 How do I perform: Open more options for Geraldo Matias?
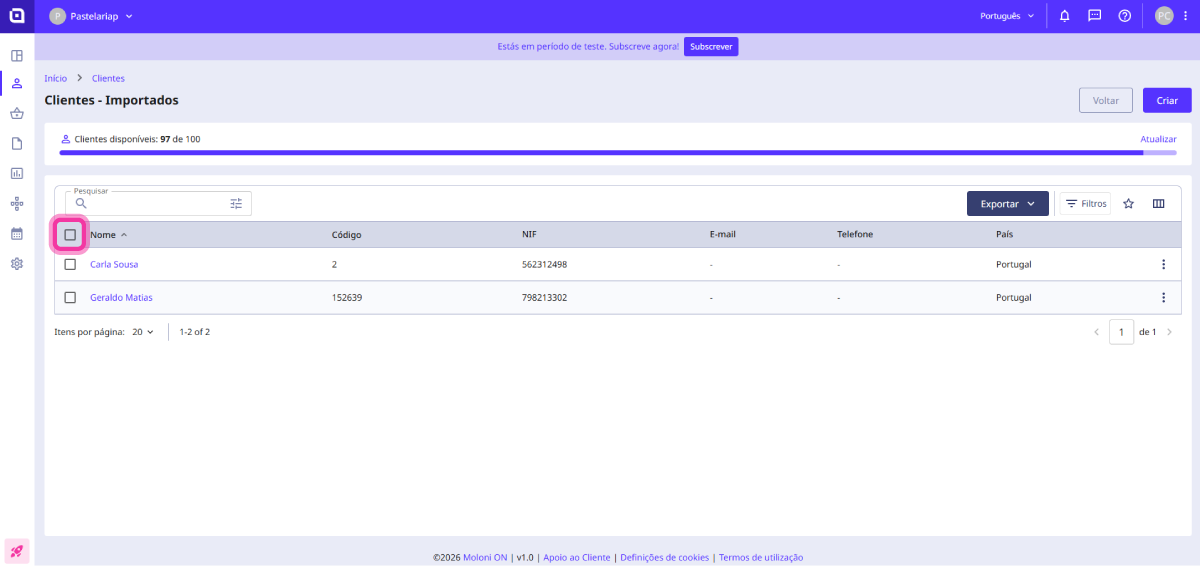(x=1163, y=298)
